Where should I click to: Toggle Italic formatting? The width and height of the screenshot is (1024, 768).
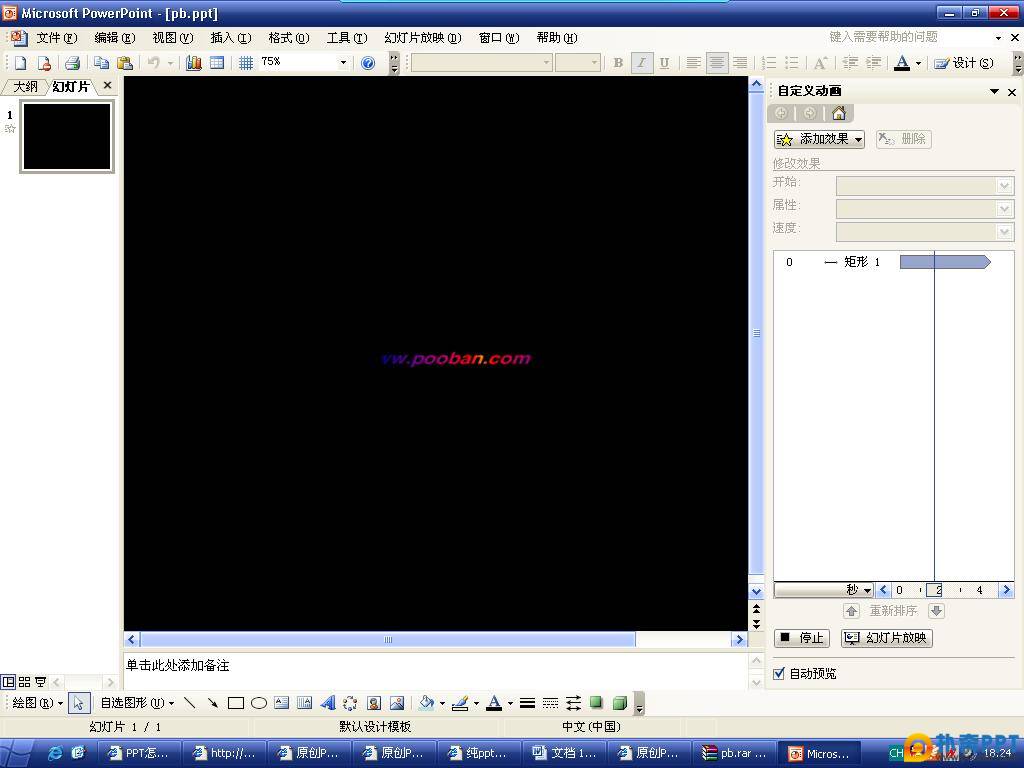(x=641, y=63)
